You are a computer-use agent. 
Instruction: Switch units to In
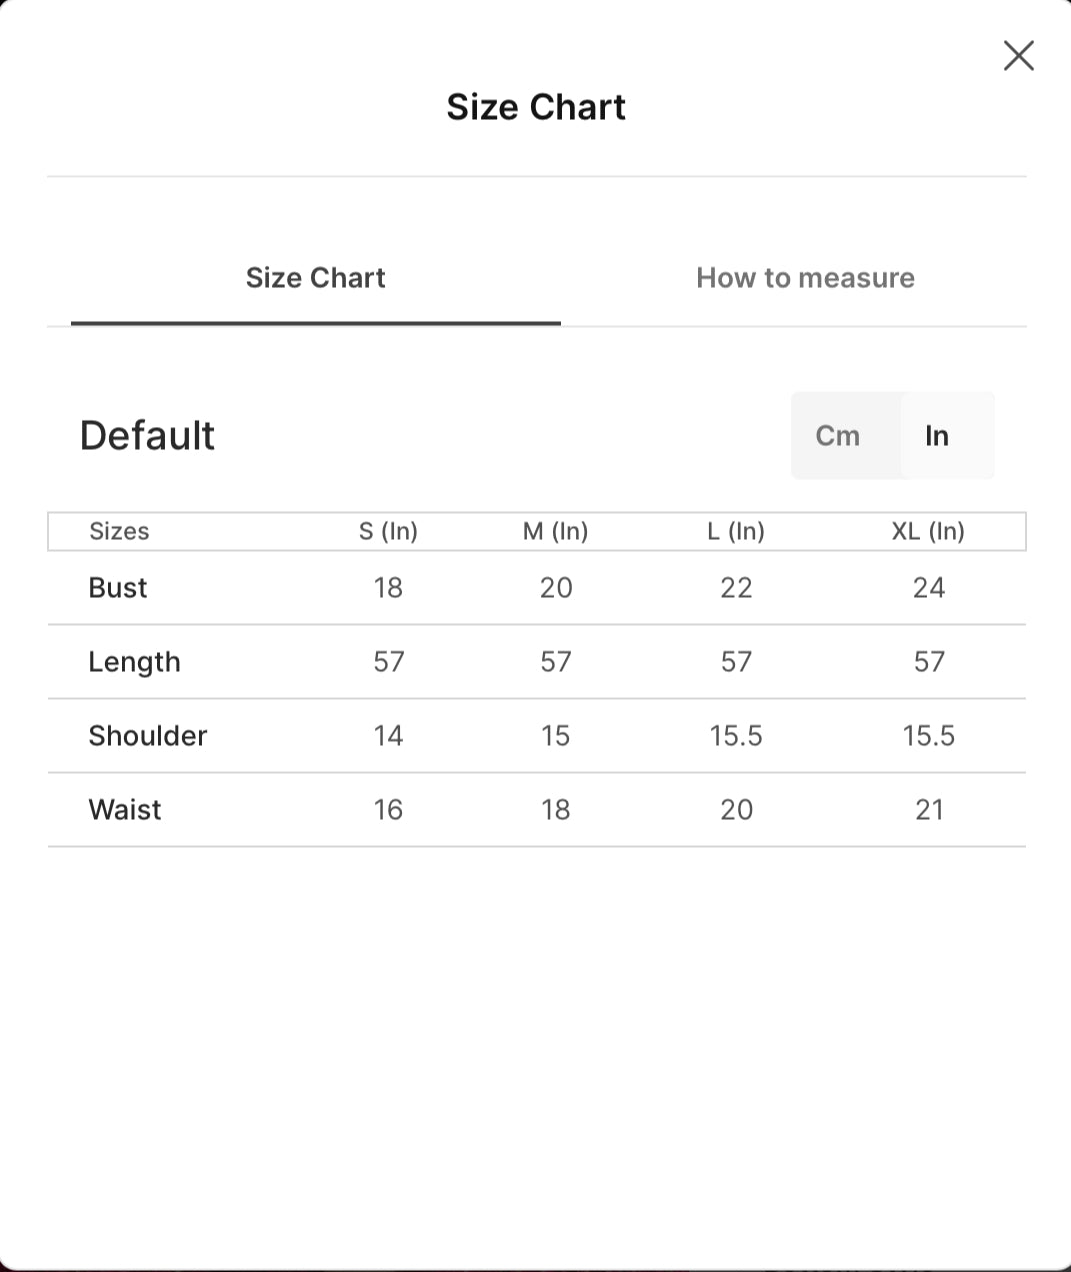point(937,435)
